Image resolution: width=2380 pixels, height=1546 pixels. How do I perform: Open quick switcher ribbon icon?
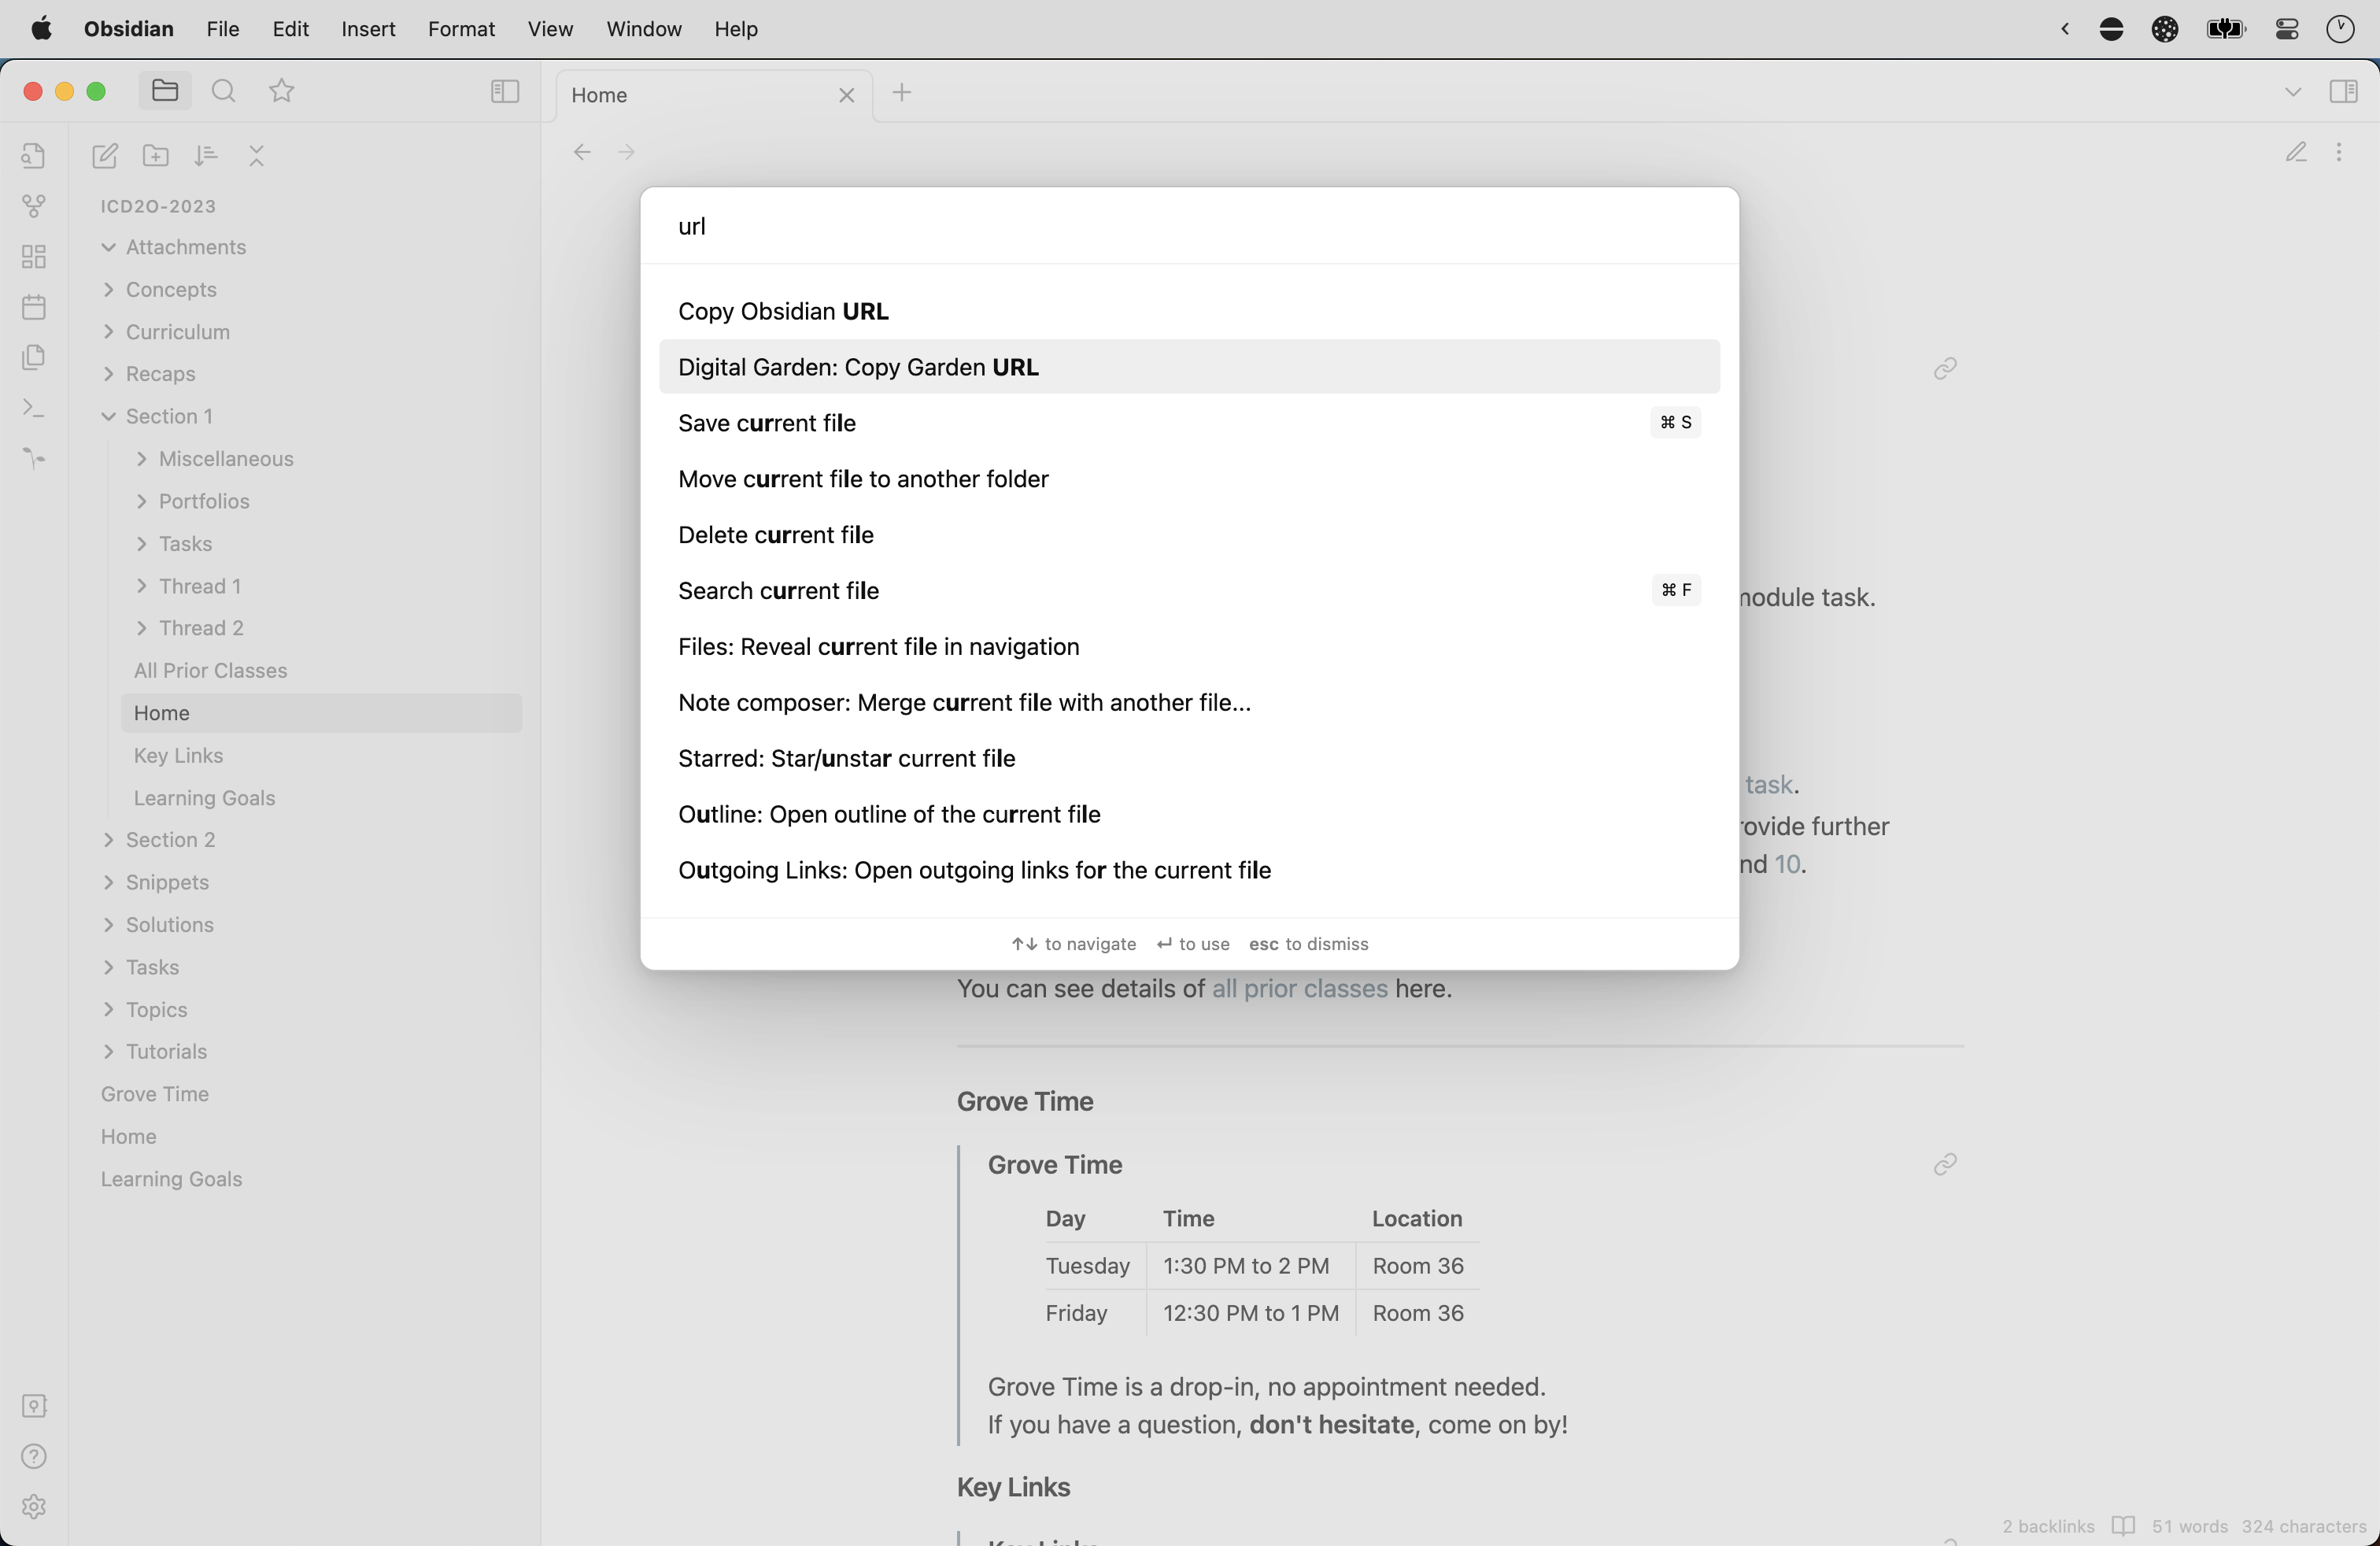click(34, 156)
